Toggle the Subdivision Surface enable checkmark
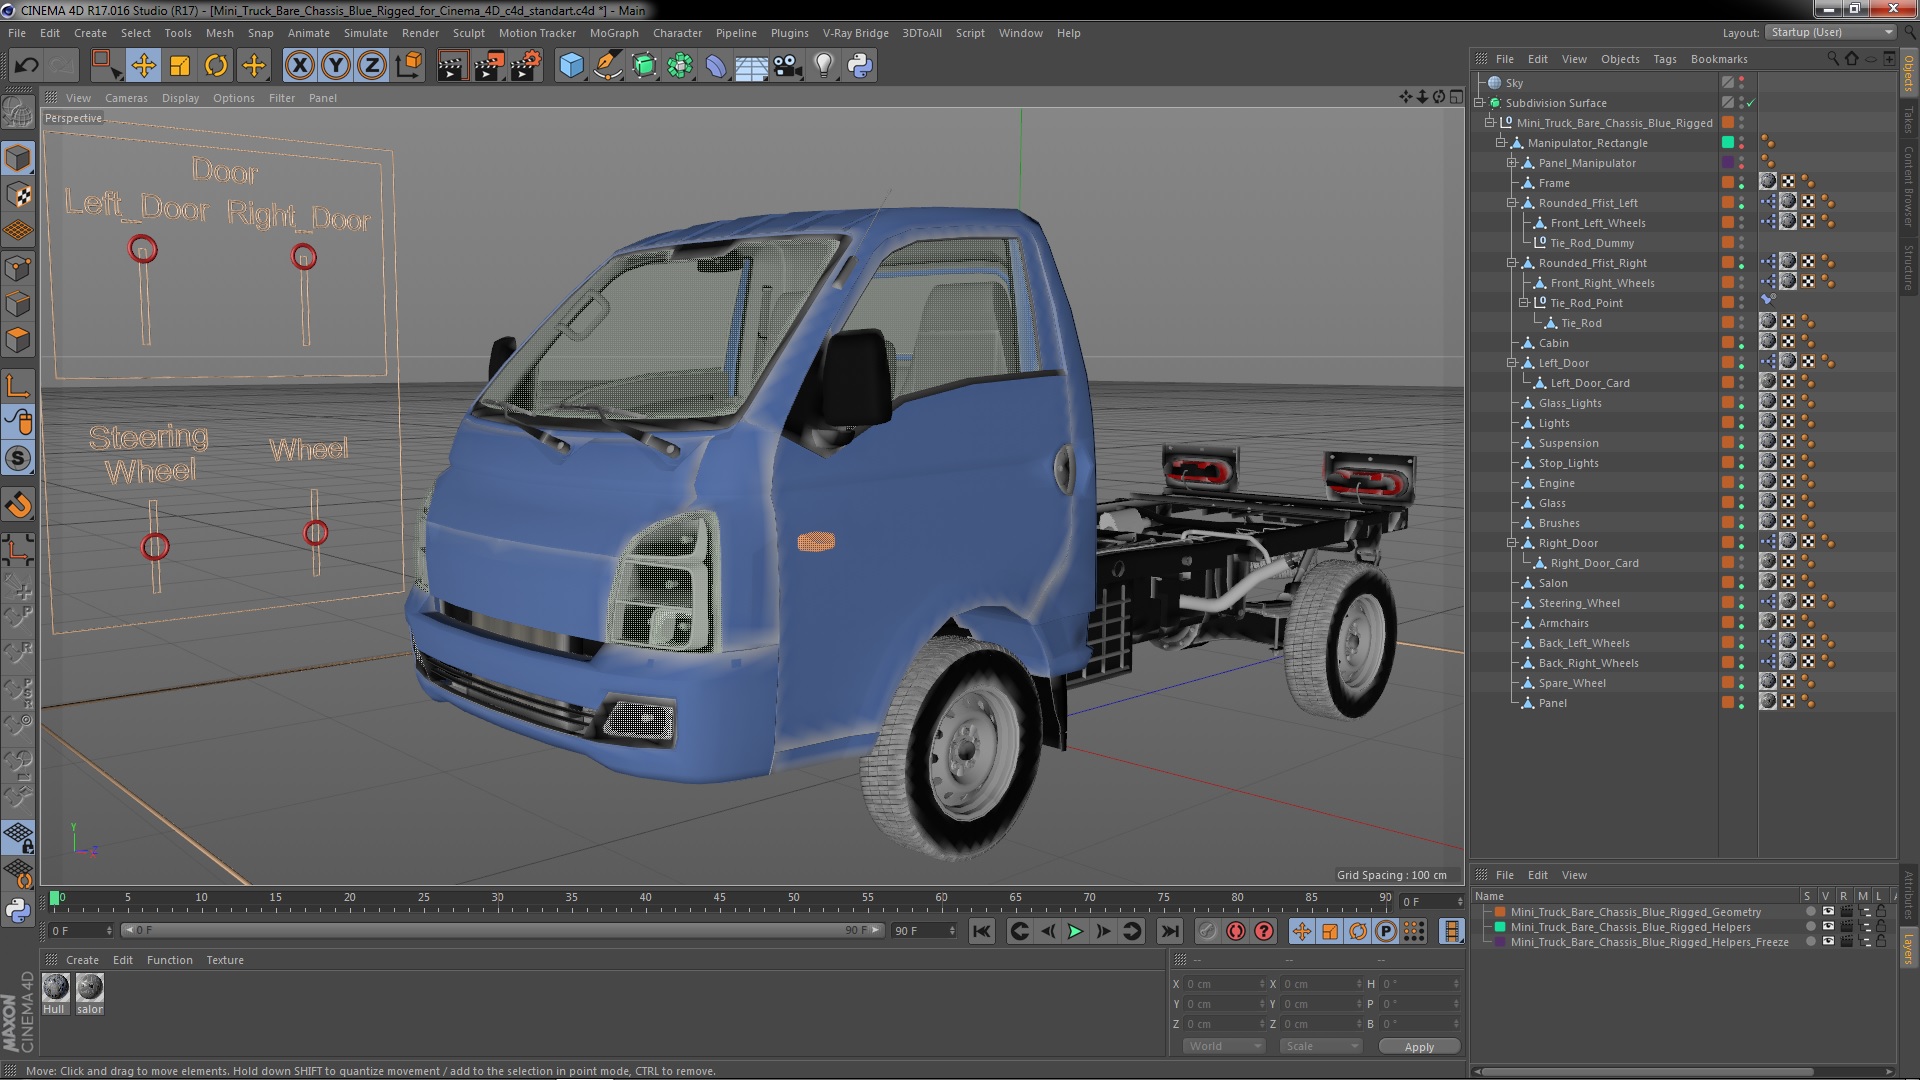 click(x=1751, y=103)
